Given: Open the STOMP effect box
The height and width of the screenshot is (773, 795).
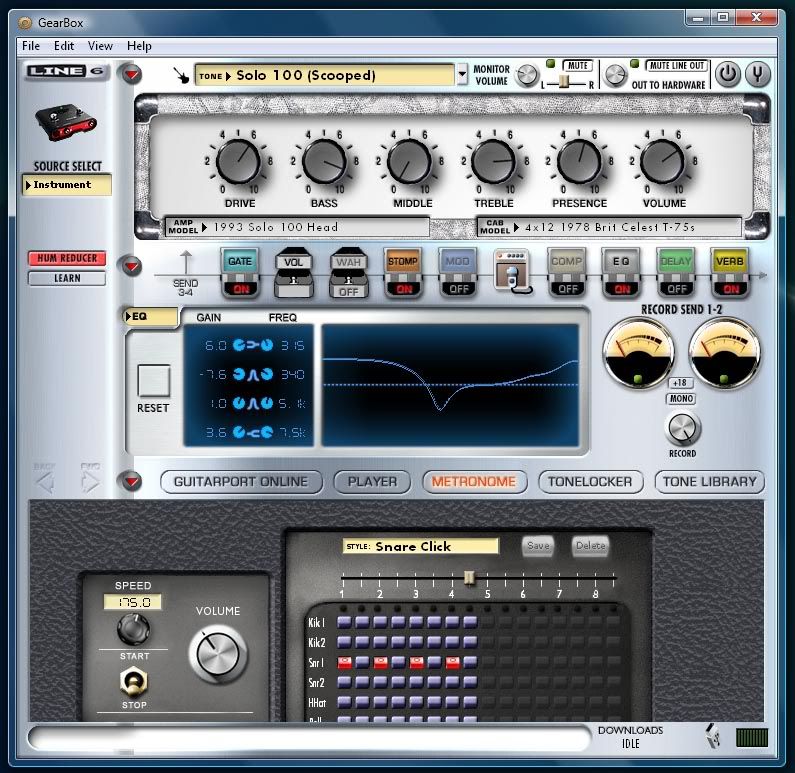Looking at the screenshot, I should pyautogui.click(x=403, y=273).
